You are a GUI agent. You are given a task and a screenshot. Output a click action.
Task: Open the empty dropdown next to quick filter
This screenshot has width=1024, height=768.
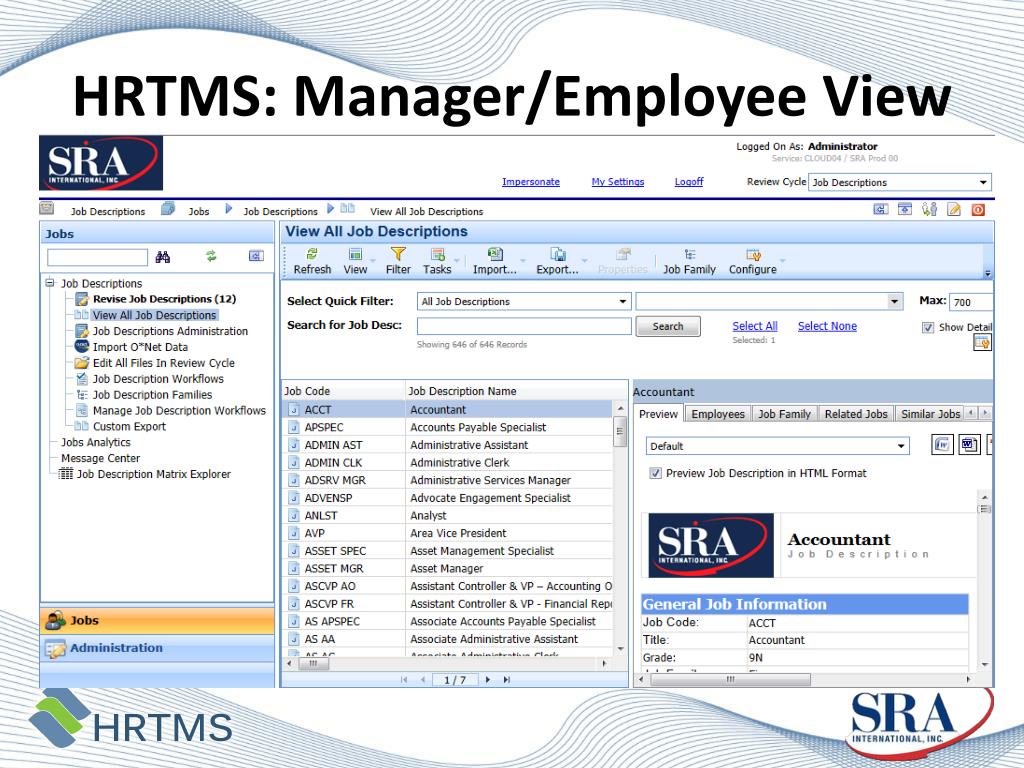click(x=769, y=301)
